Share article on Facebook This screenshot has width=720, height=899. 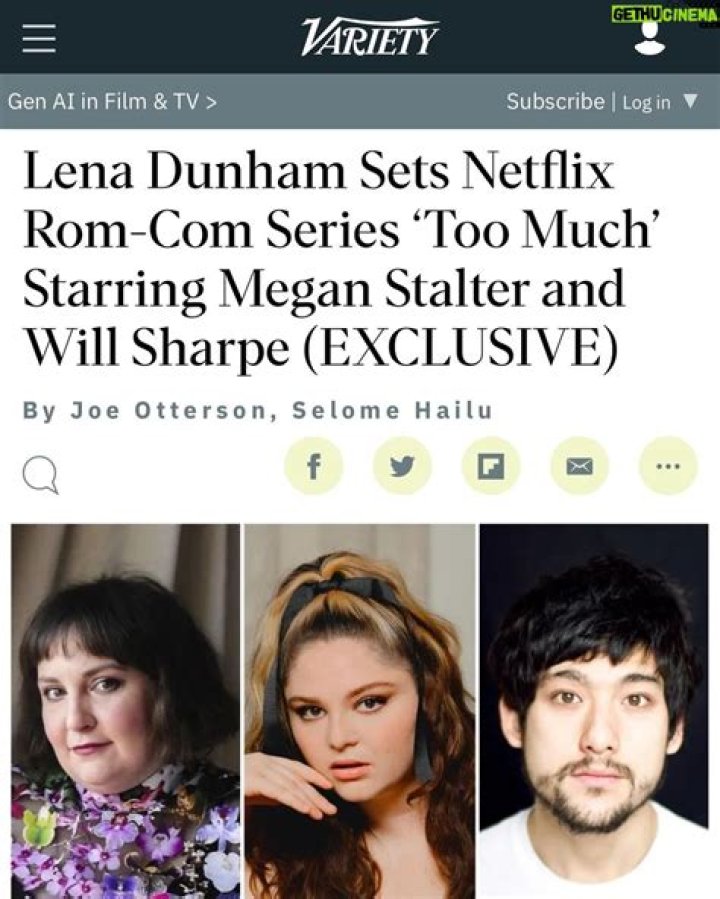(x=313, y=466)
